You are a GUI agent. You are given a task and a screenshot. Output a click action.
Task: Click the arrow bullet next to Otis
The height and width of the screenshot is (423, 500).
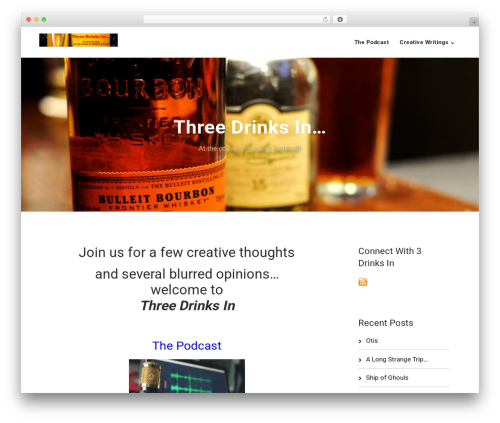pyautogui.click(x=360, y=341)
